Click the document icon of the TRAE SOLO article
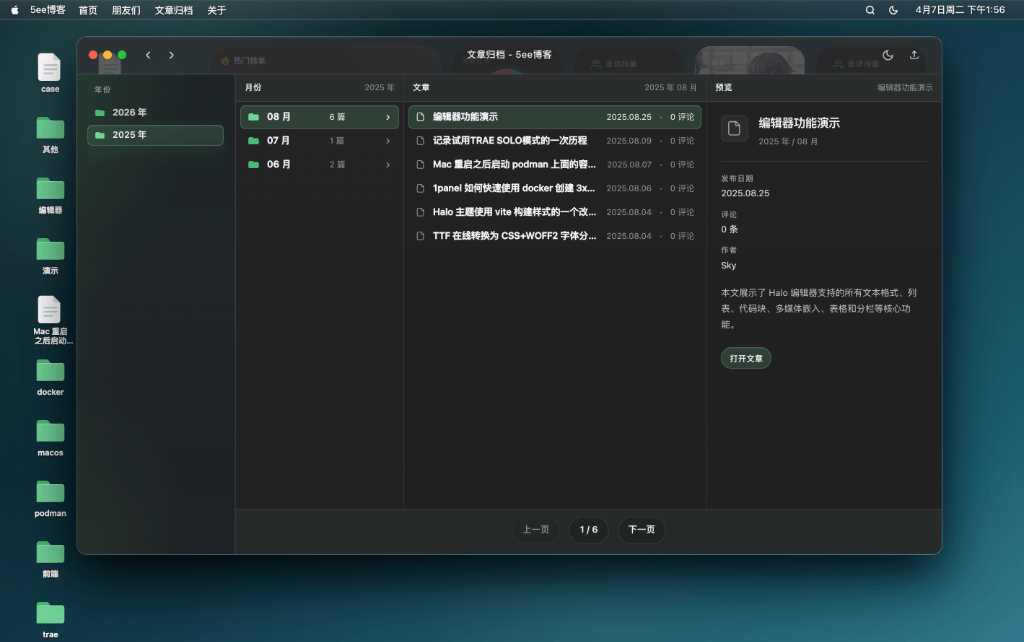The width and height of the screenshot is (1024, 642). click(419, 140)
